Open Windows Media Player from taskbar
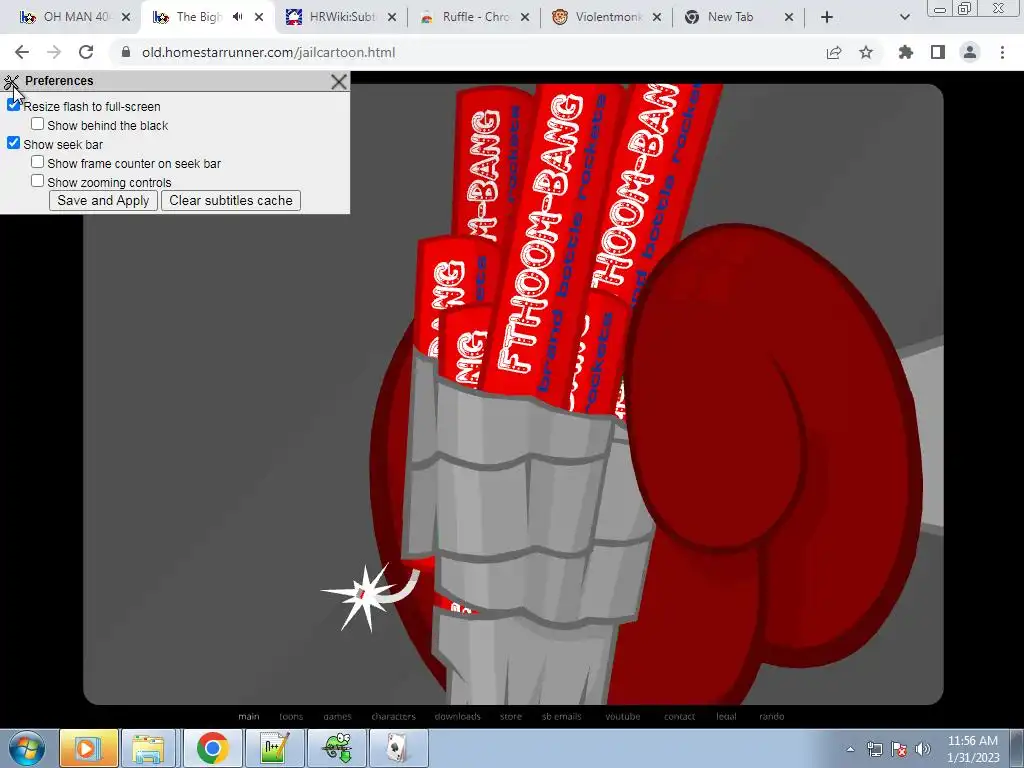The image size is (1024, 768). (x=89, y=748)
